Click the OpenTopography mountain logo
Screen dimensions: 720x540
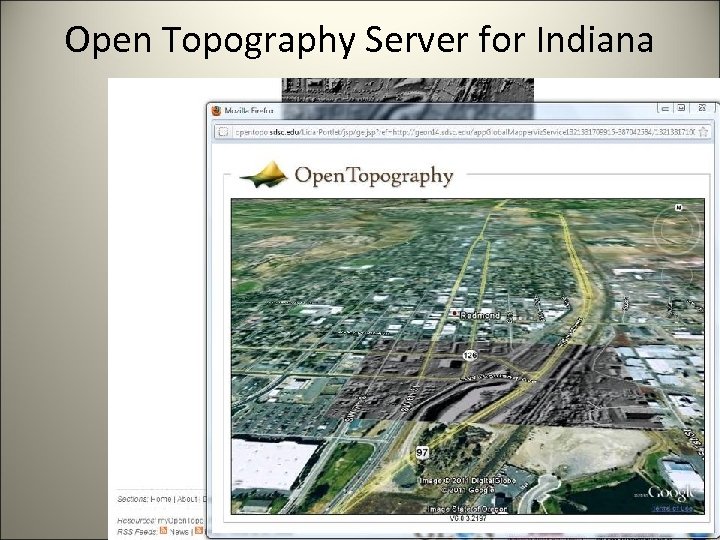(x=264, y=175)
